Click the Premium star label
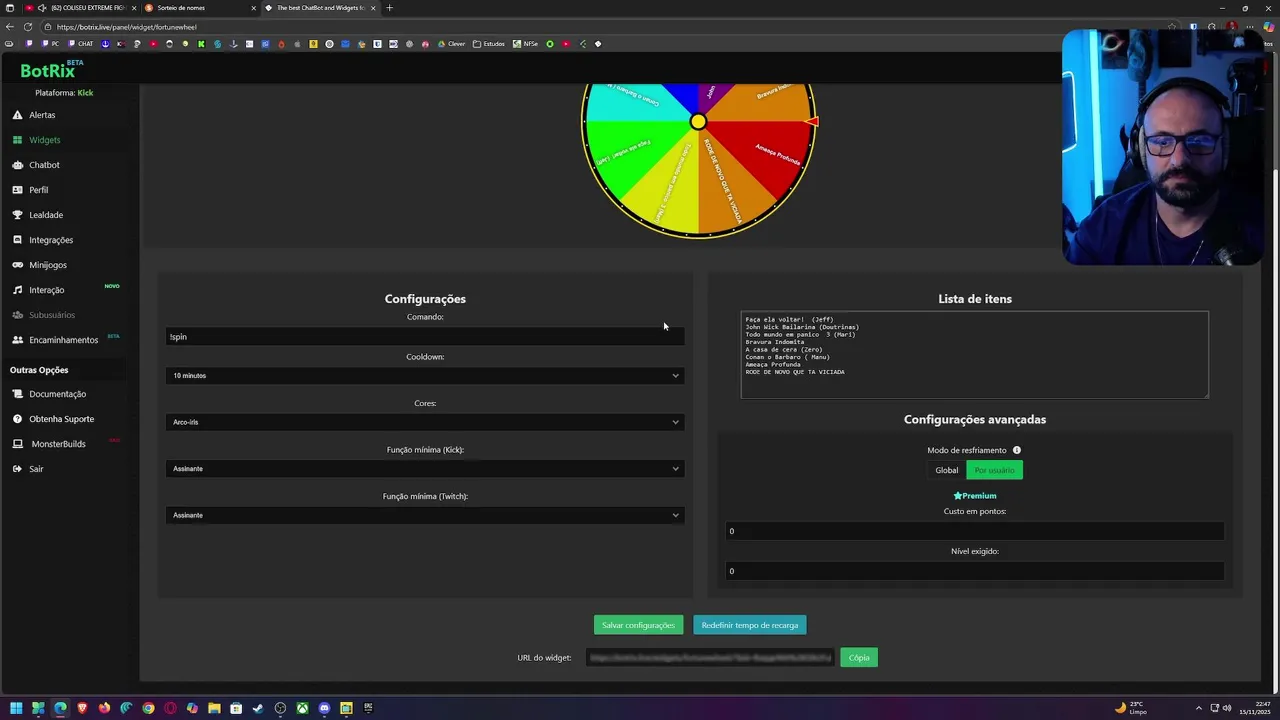The image size is (1280, 720). 975,496
